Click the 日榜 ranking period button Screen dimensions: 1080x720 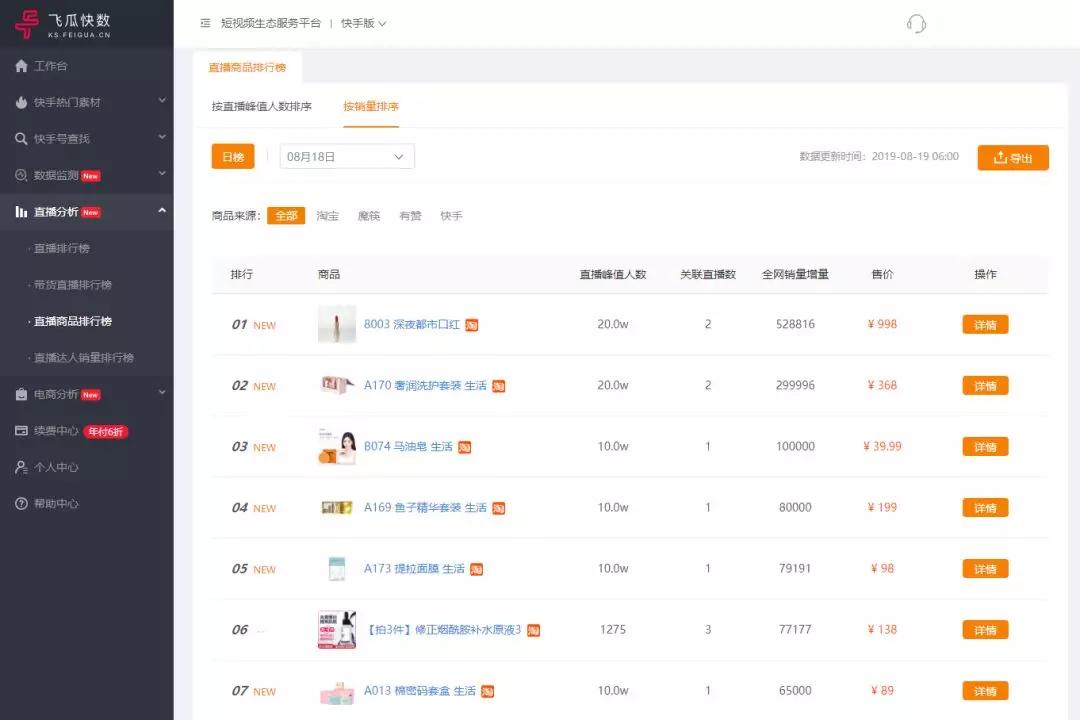pos(233,156)
